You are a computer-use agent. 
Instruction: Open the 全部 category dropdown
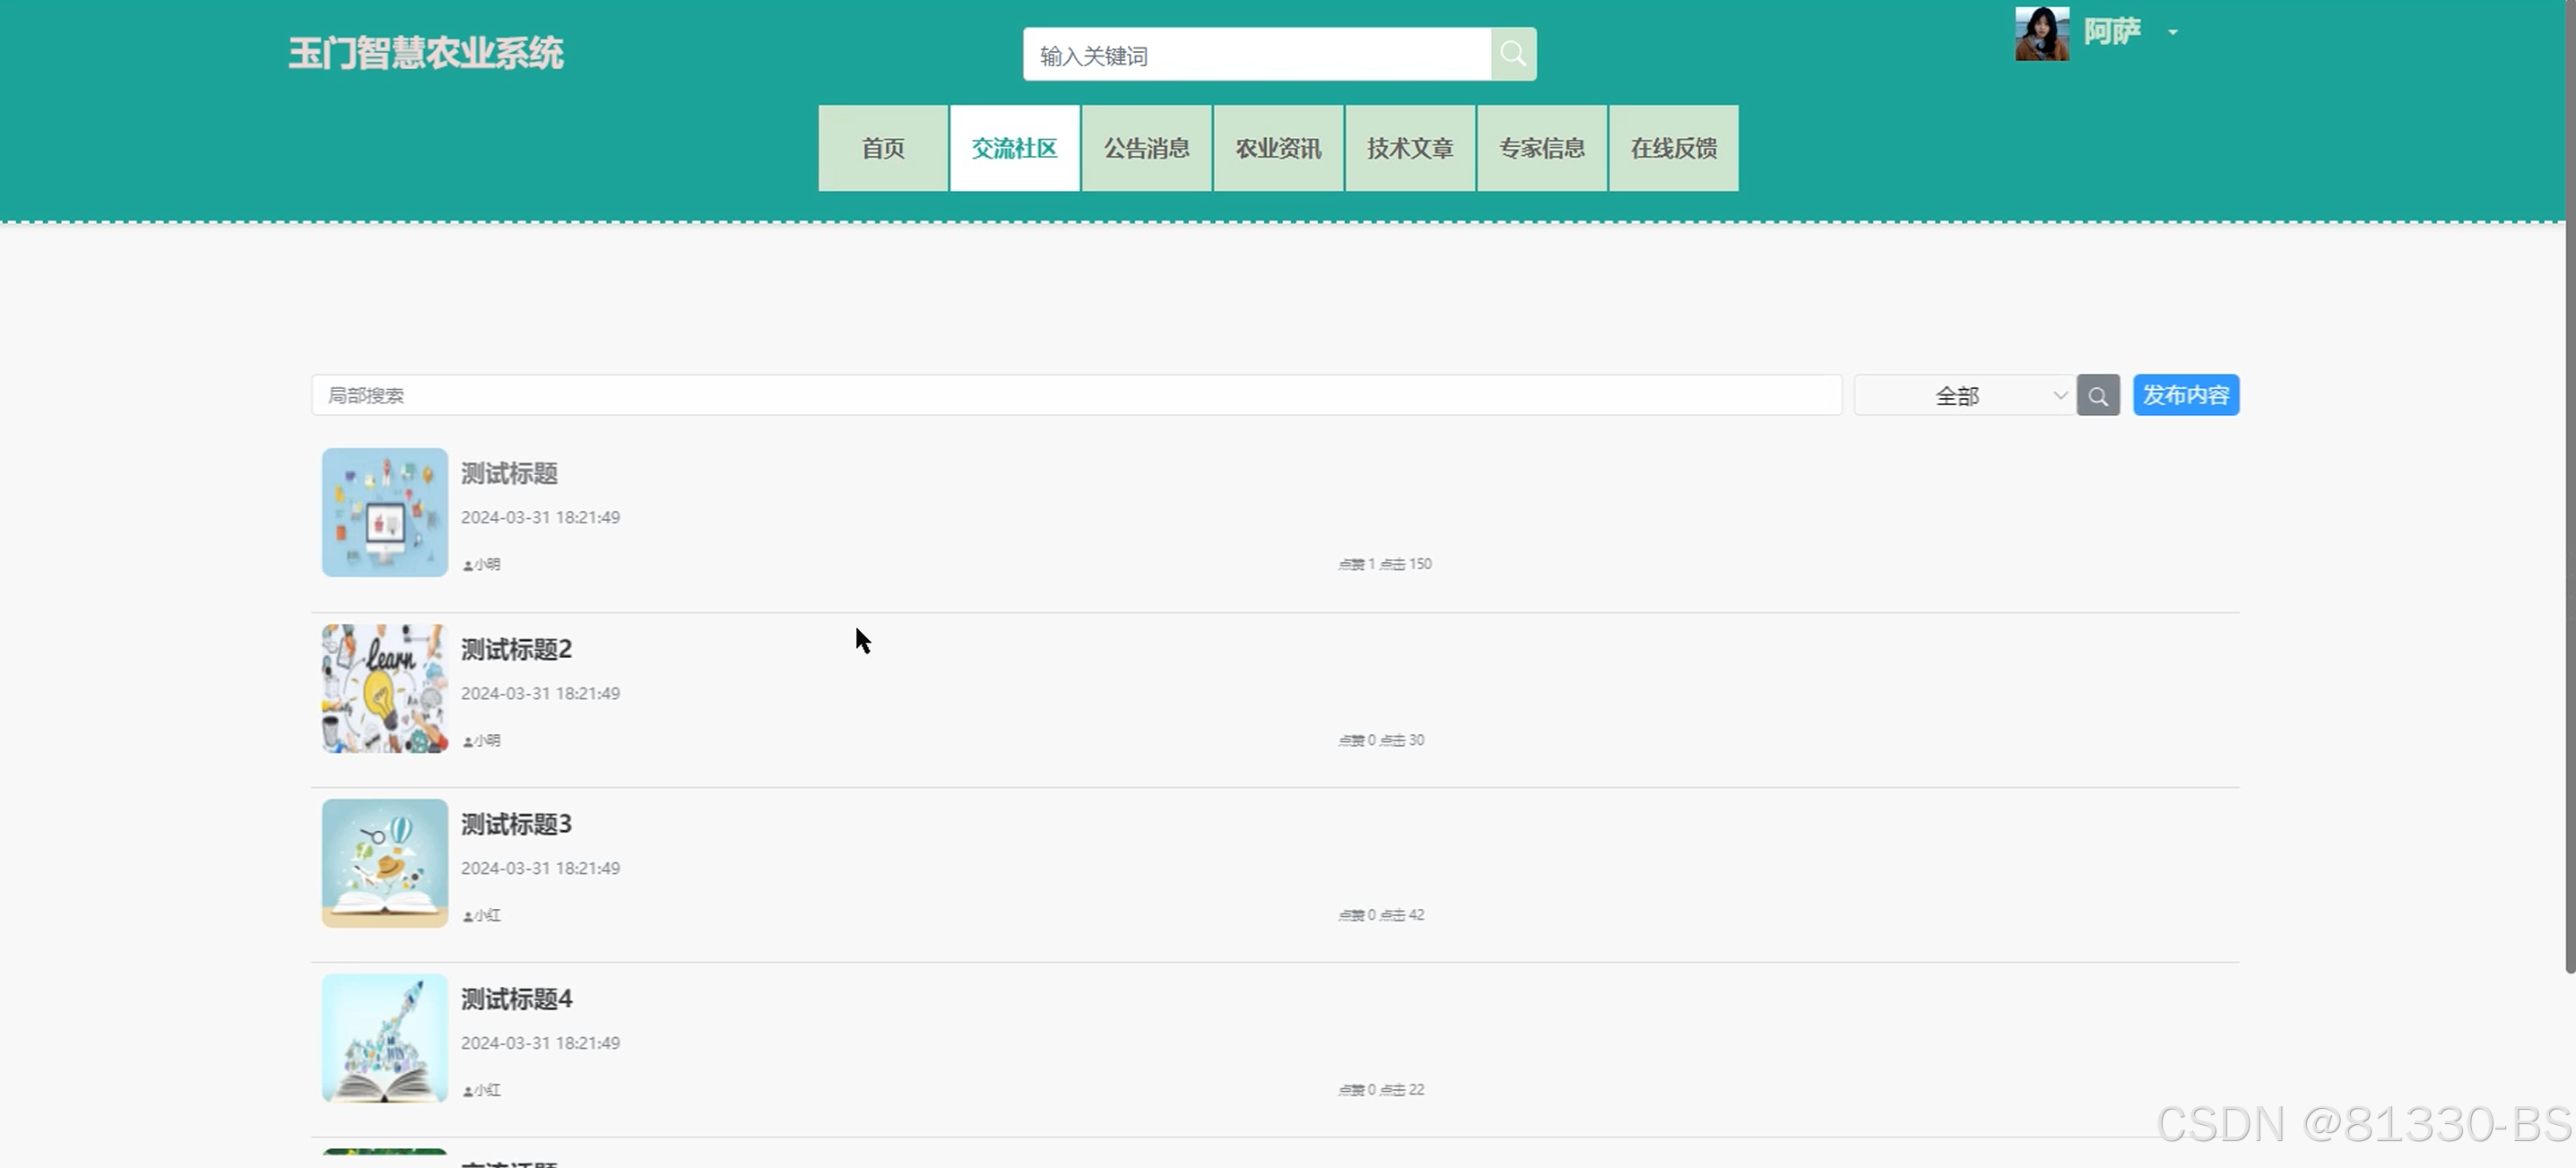[x=1963, y=396]
